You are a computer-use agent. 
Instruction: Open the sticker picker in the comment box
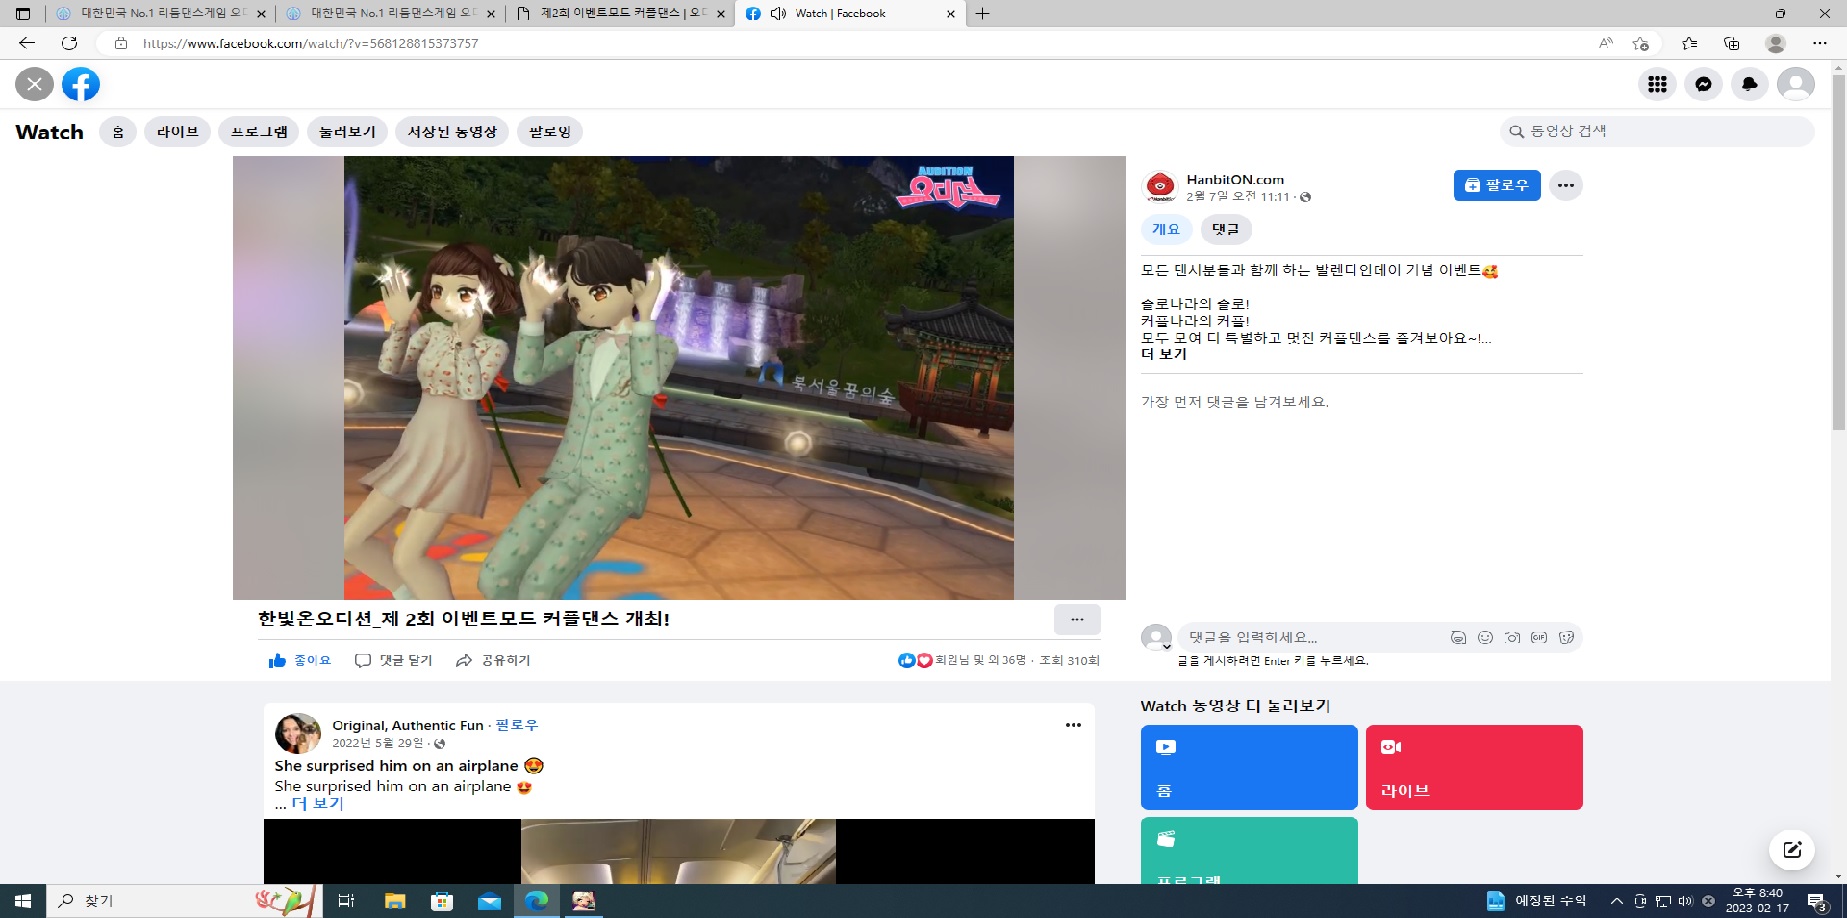[1566, 637]
